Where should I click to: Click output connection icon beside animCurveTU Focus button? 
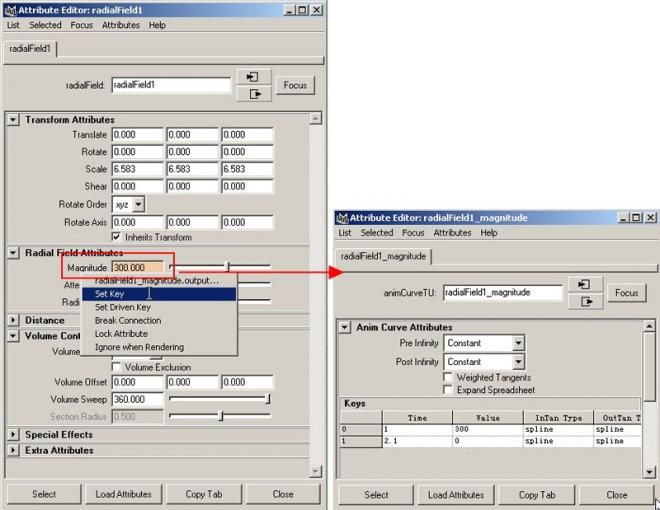[x=585, y=301]
